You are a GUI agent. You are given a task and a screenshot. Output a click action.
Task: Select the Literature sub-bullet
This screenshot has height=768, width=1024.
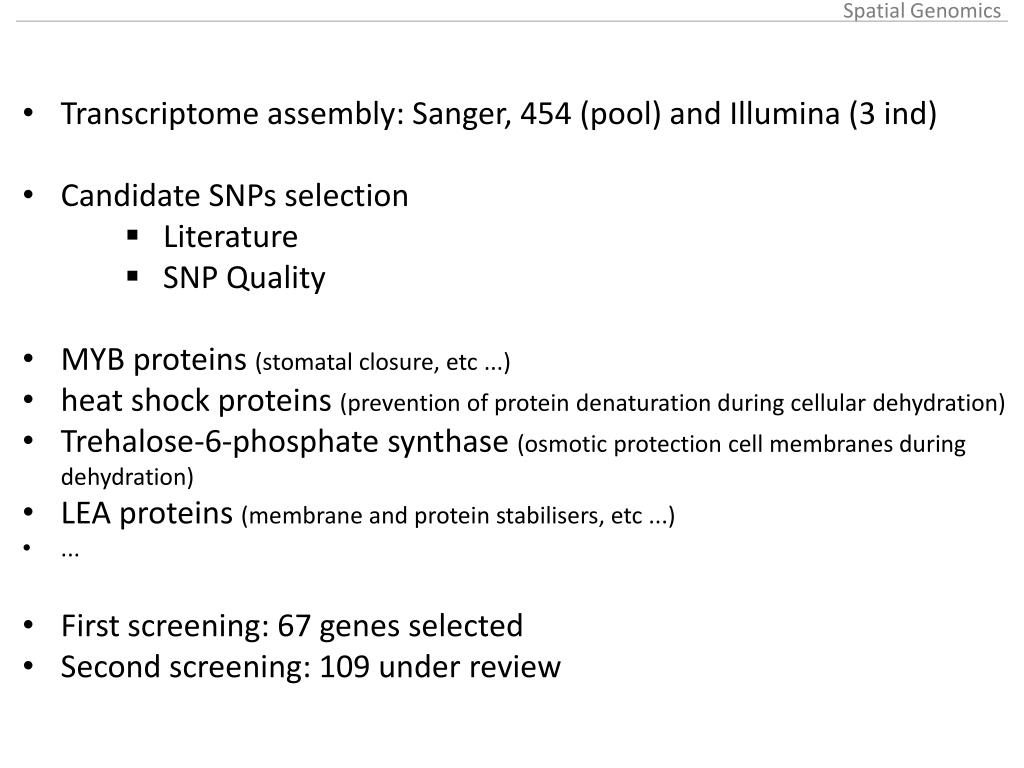click(x=231, y=236)
